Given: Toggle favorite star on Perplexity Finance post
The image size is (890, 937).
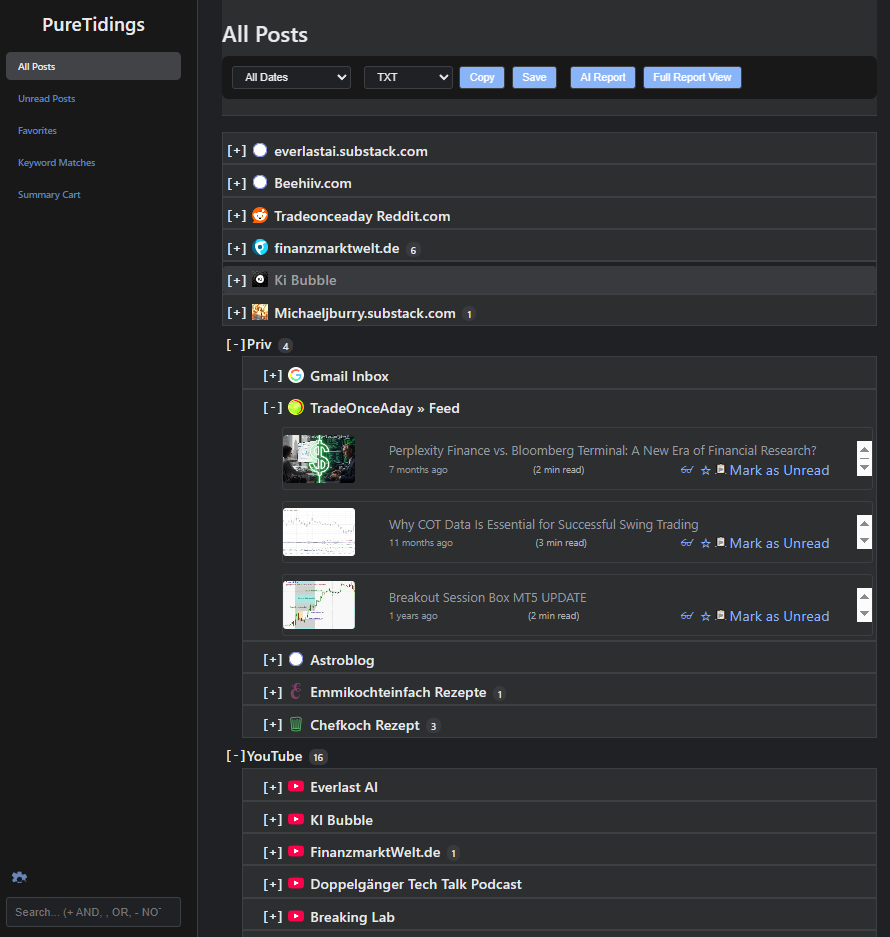Looking at the screenshot, I should 705,471.
